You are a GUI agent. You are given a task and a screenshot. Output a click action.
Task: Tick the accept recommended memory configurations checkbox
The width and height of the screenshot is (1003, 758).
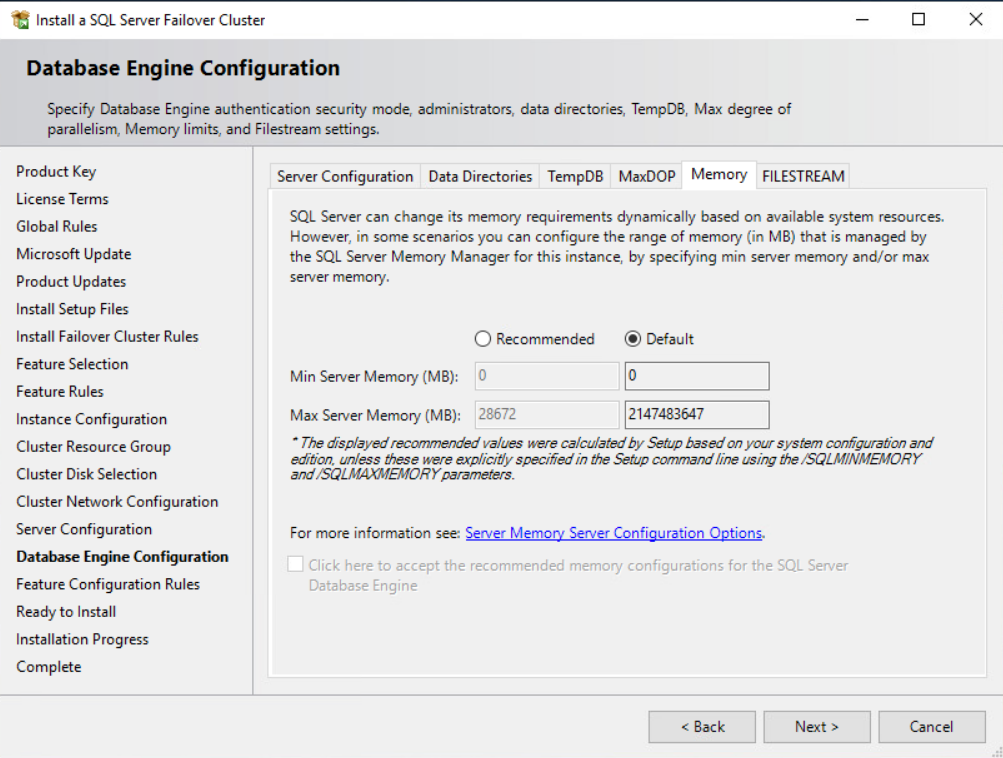[x=295, y=564]
